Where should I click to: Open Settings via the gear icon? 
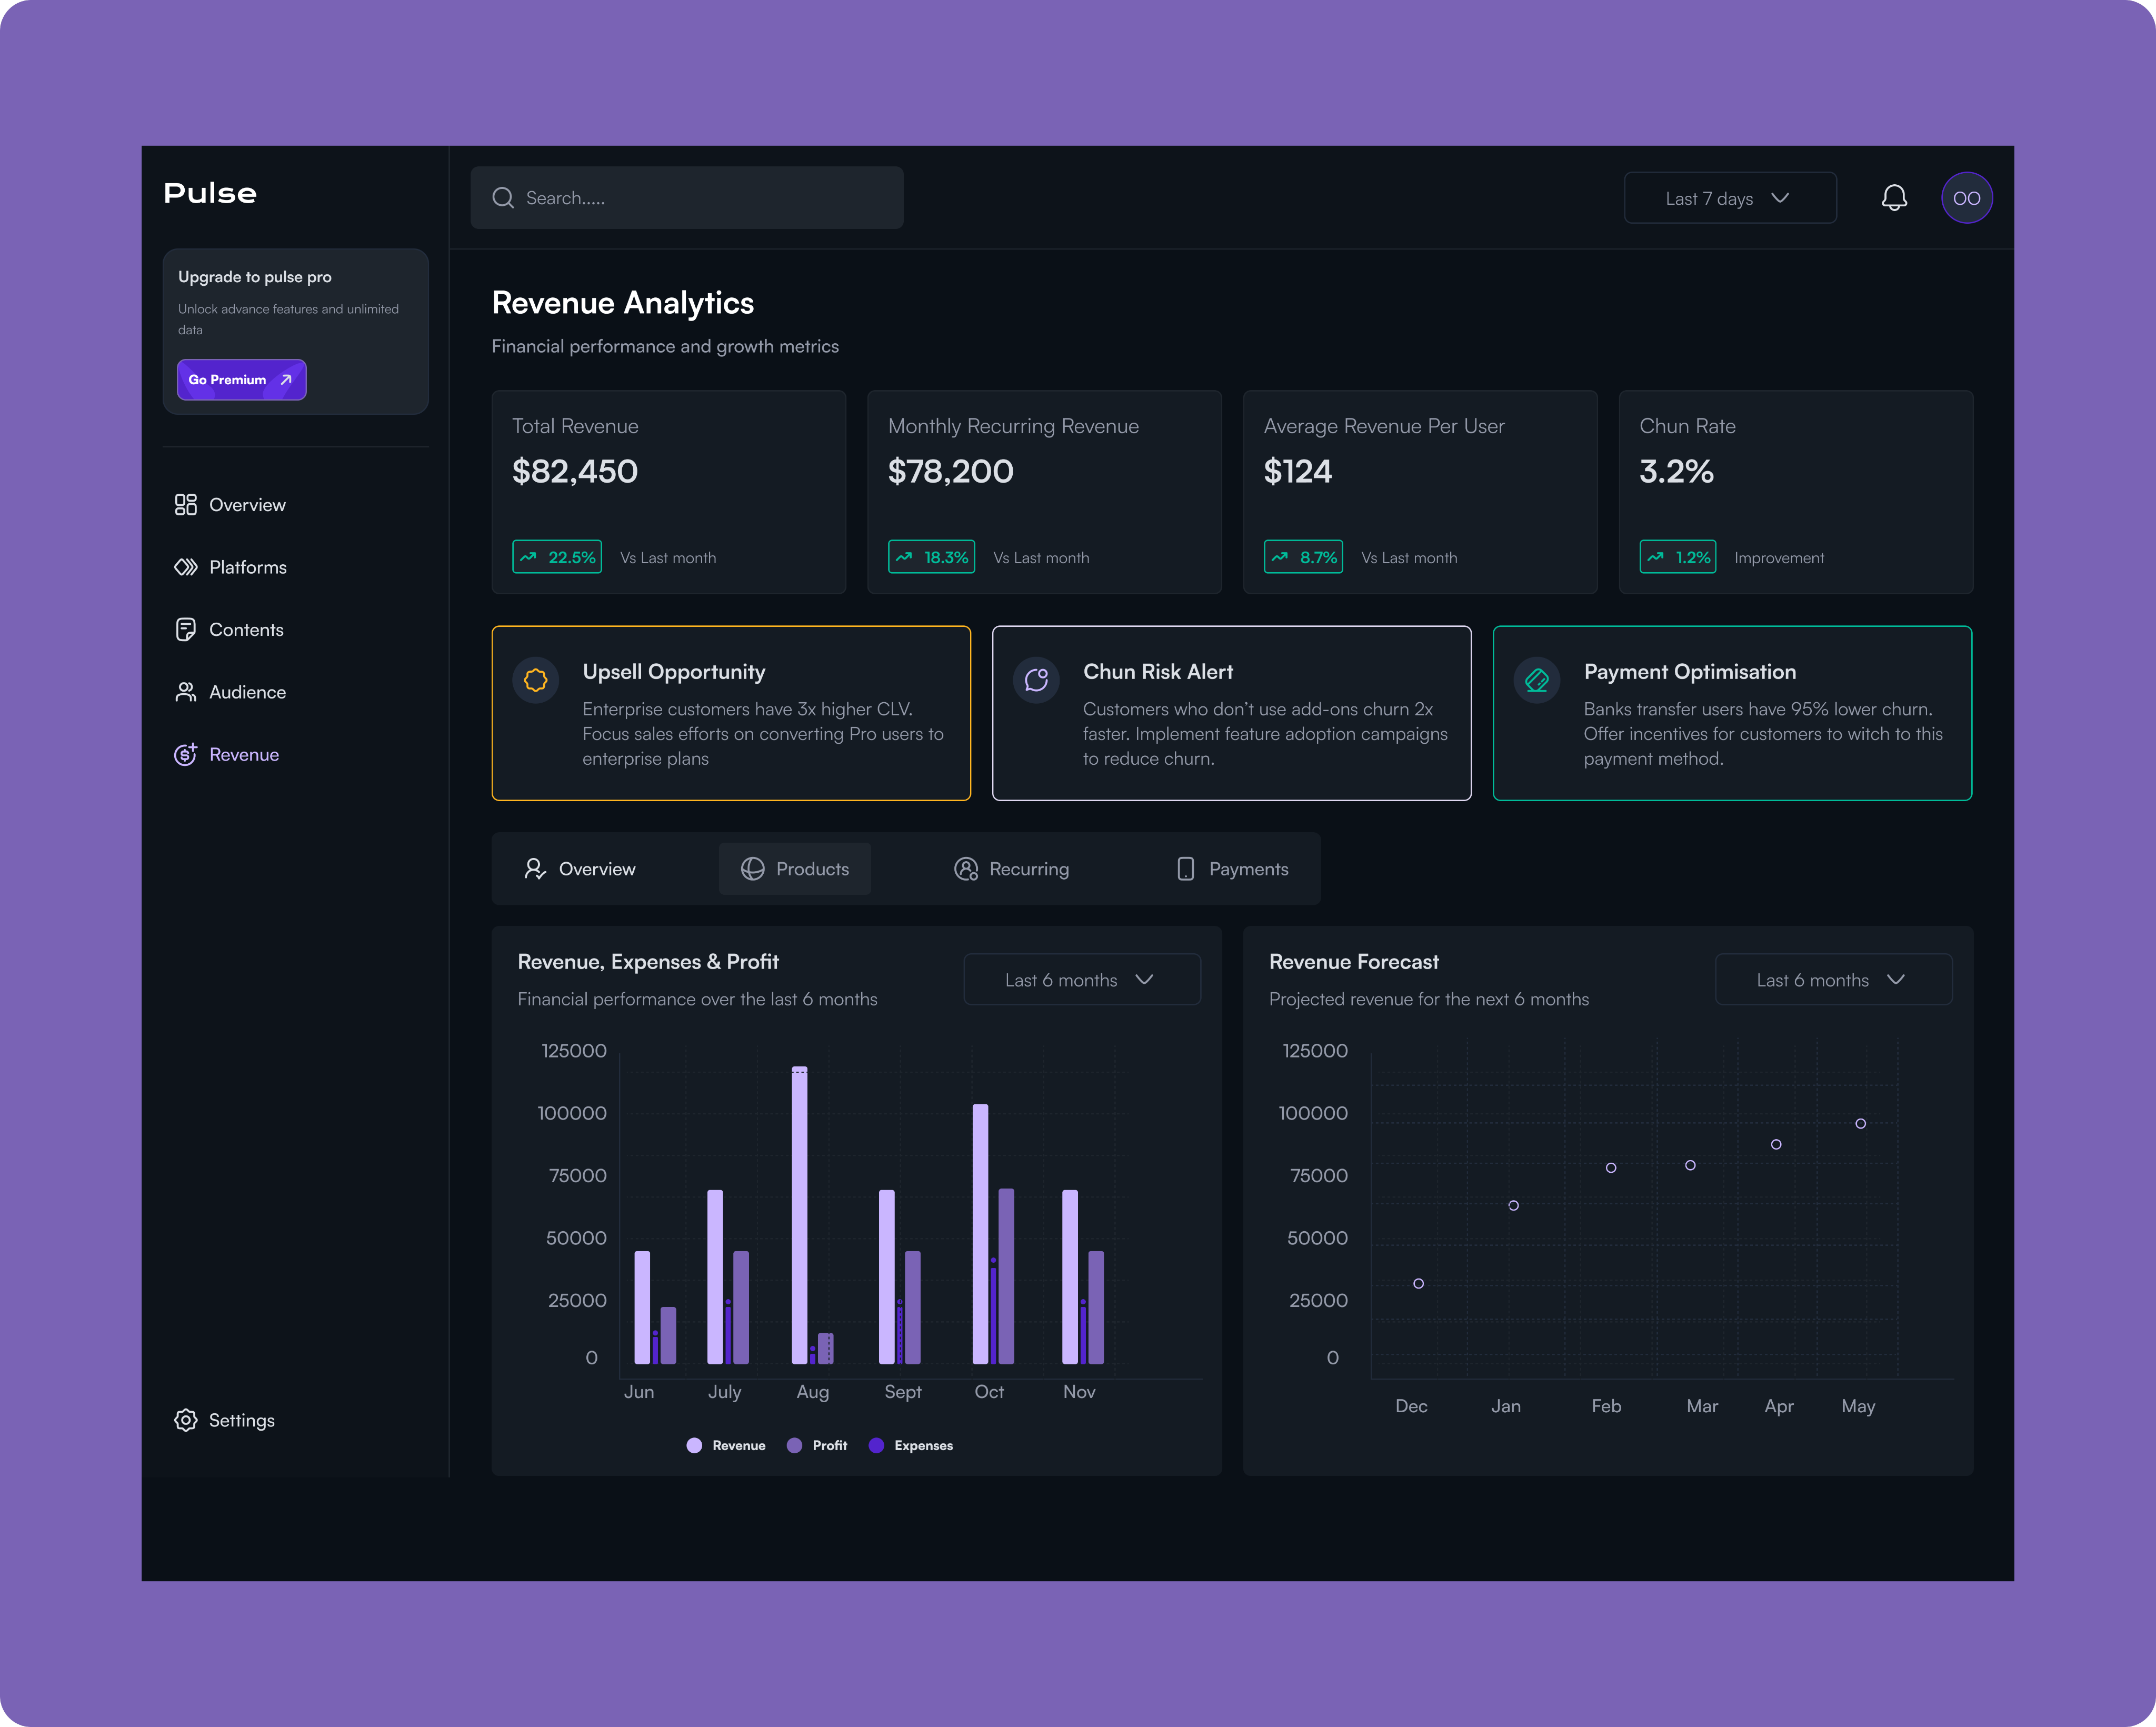(185, 1420)
